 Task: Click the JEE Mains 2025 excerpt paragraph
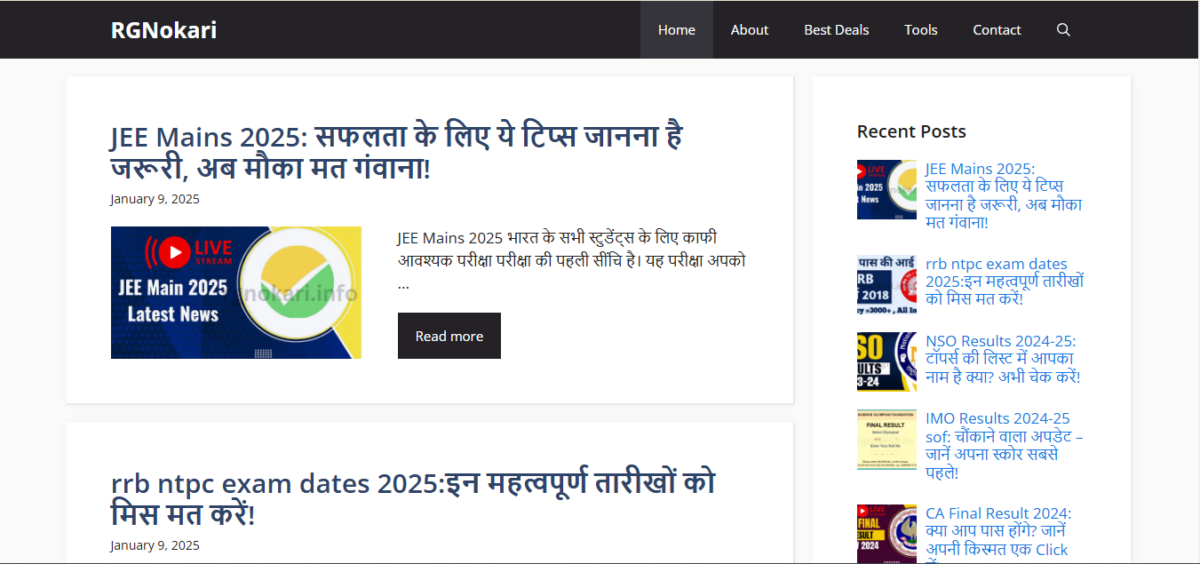click(x=572, y=261)
